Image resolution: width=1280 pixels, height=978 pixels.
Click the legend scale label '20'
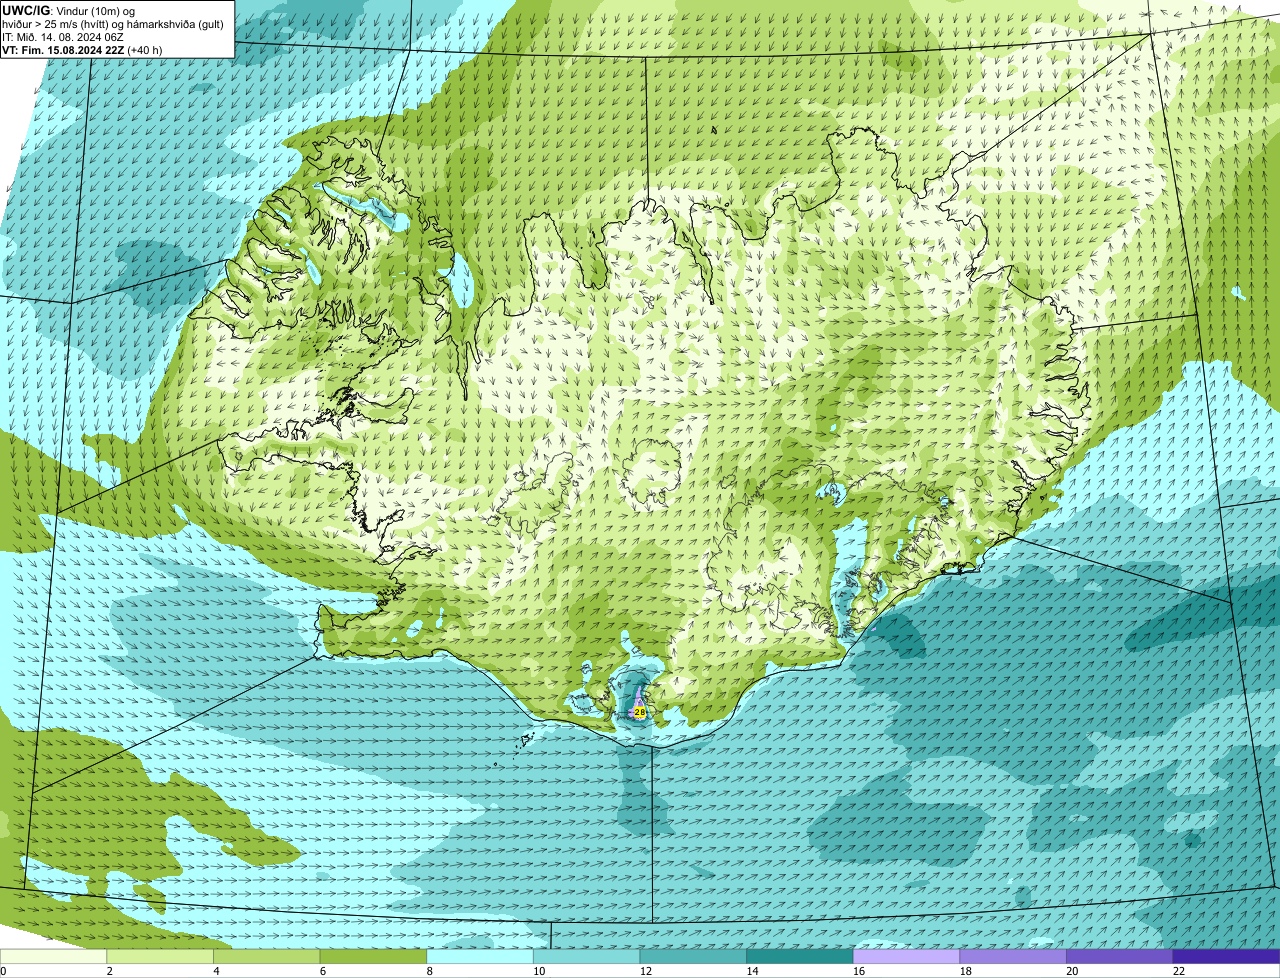pyautogui.click(x=1072, y=971)
